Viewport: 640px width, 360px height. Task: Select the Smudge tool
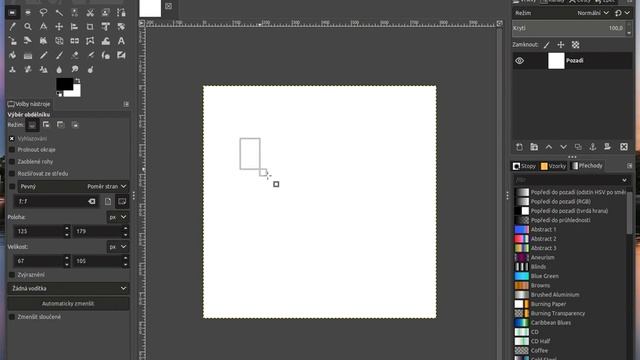(x=75, y=69)
